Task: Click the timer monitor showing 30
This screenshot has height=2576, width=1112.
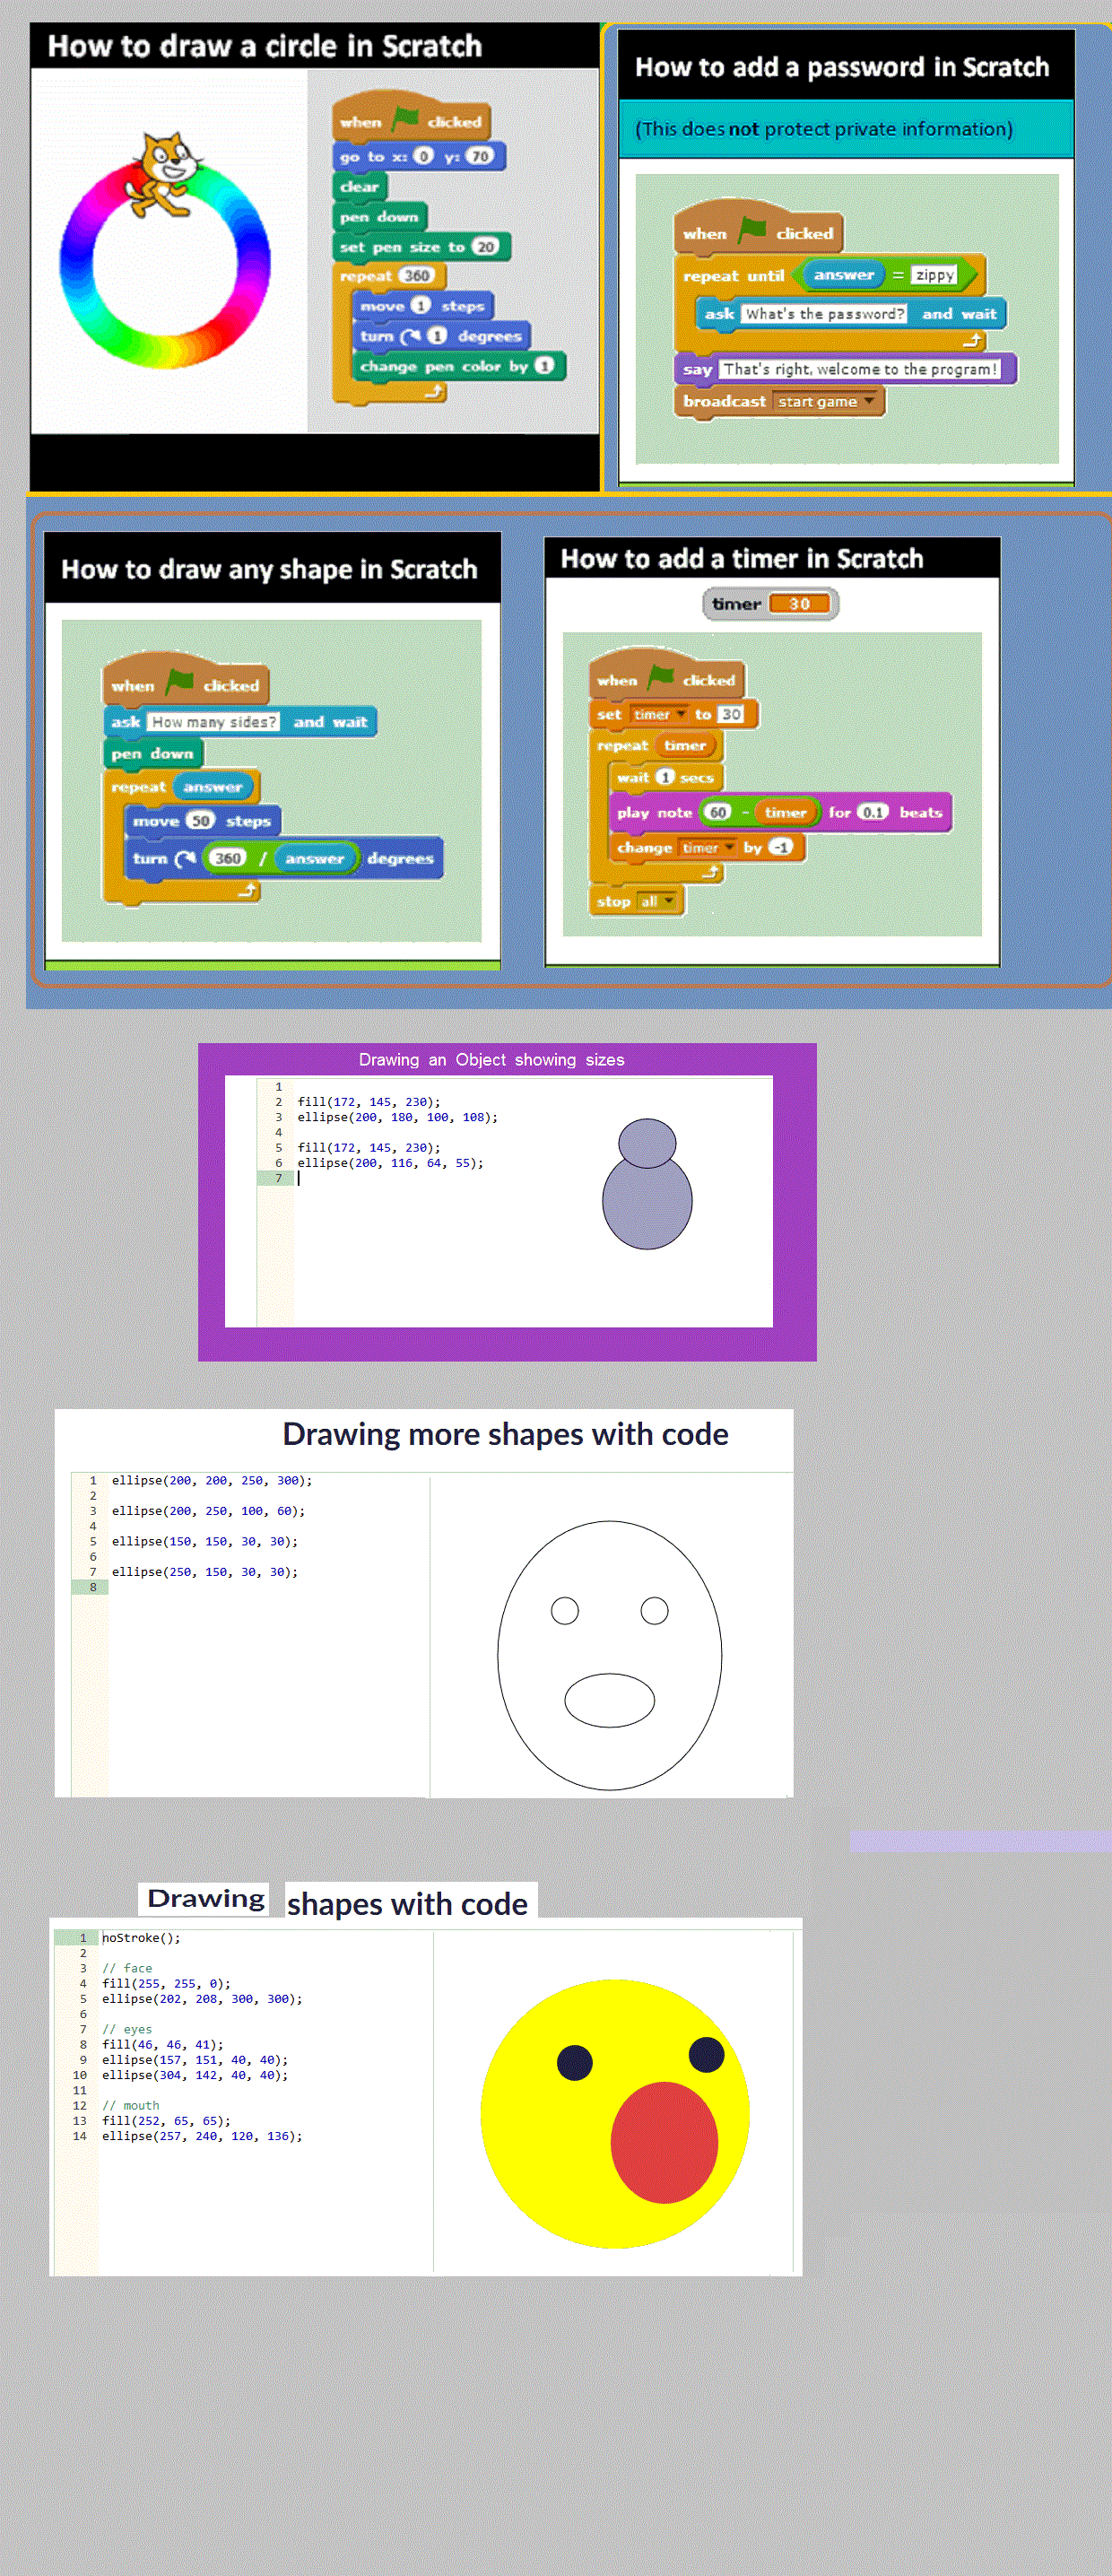Action: [770, 603]
